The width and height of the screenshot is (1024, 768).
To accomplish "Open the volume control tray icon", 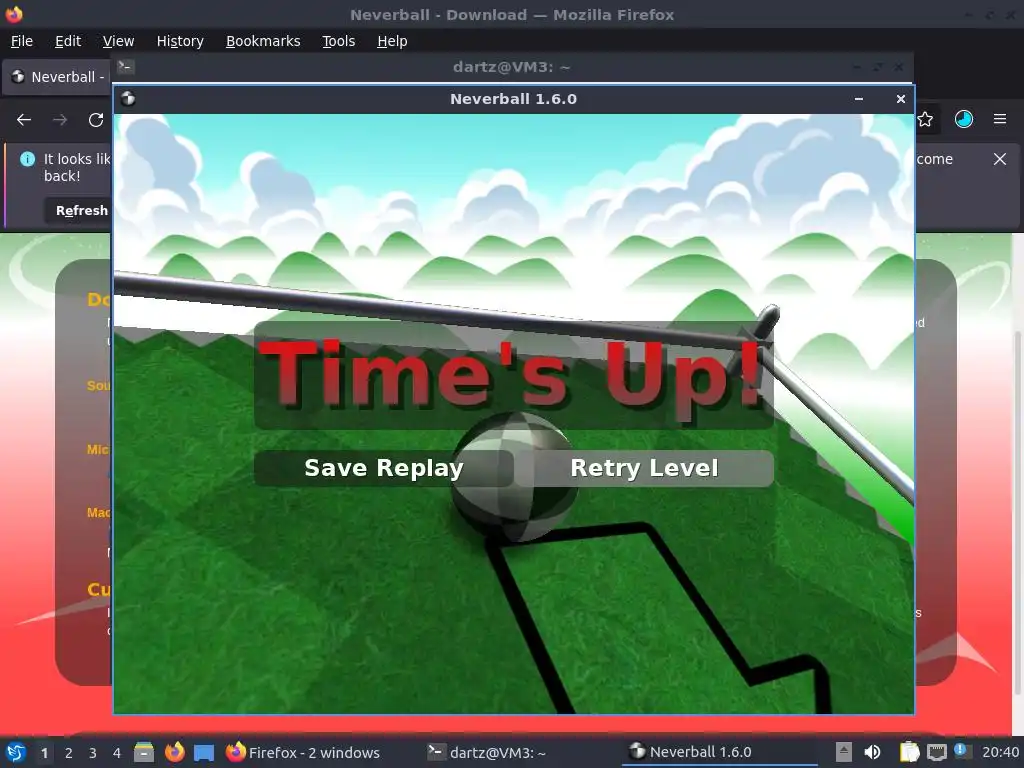I will (x=872, y=752).
